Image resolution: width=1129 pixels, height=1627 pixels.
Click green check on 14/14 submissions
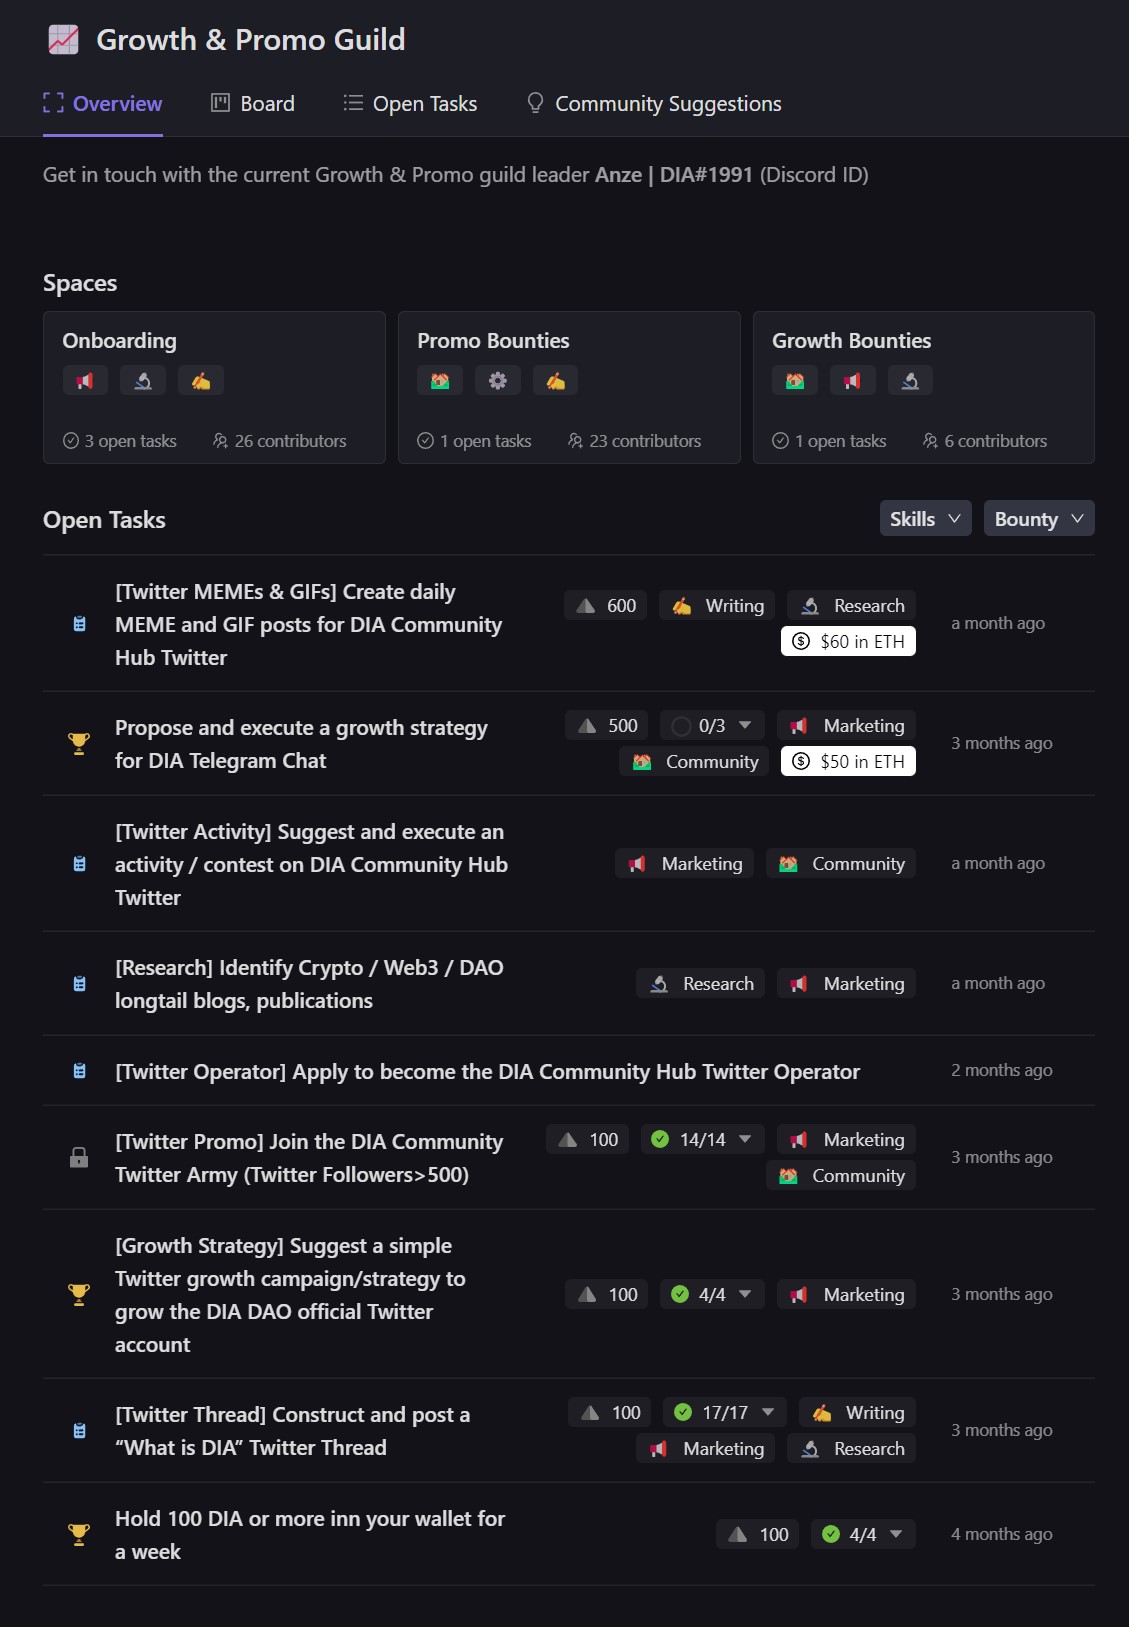[x=660, y=1139]
